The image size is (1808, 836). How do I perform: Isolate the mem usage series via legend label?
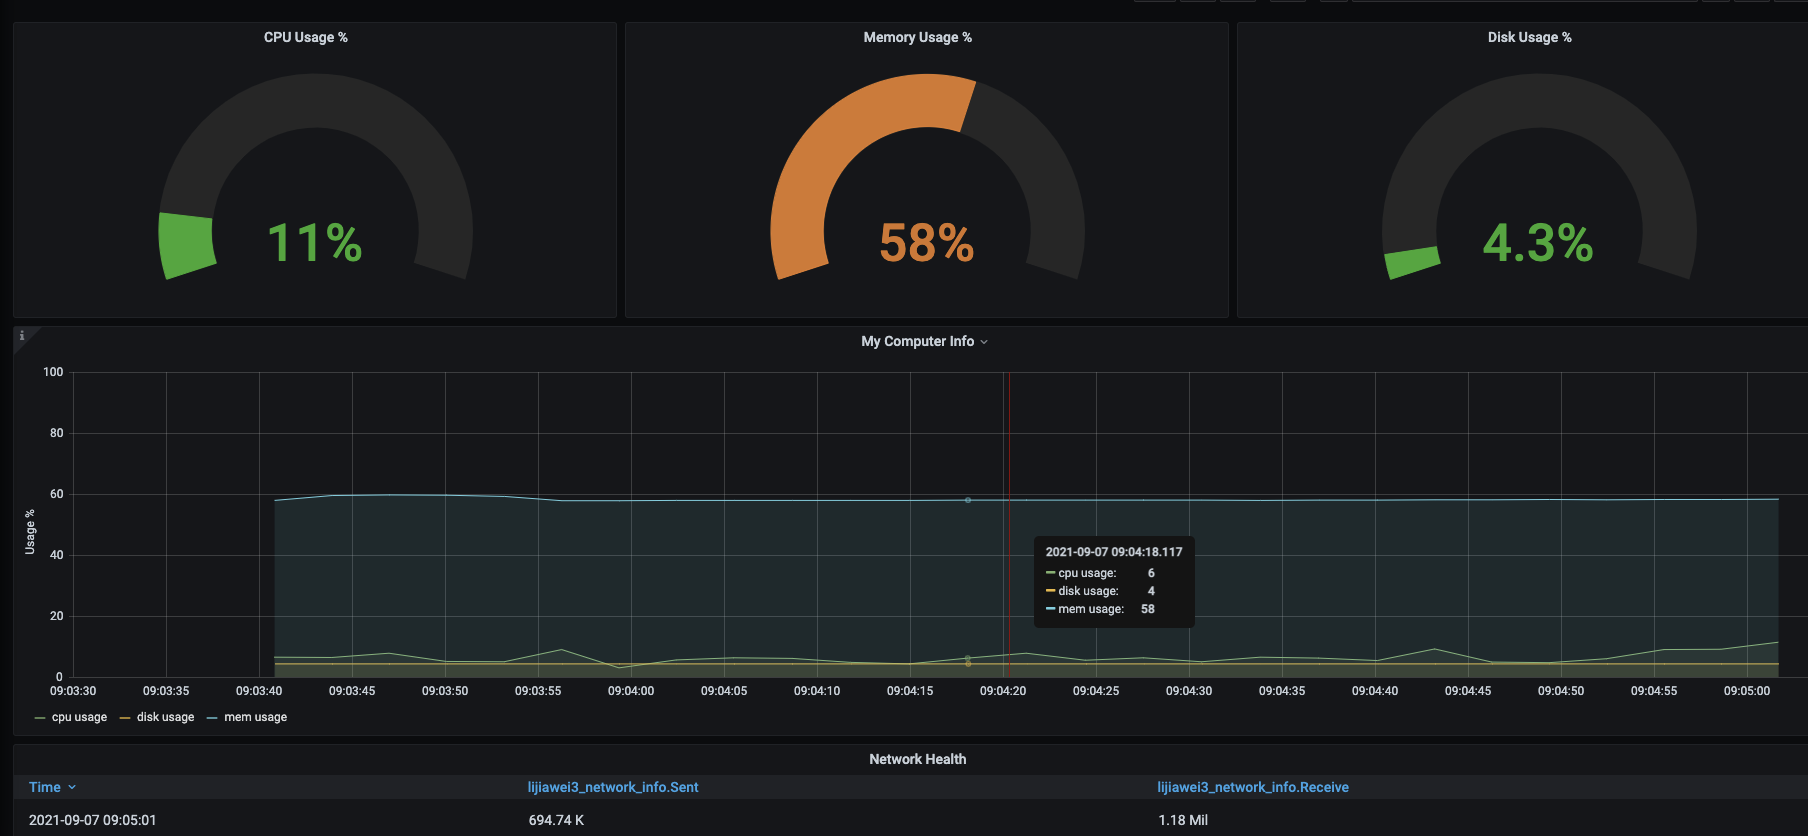(x=255, y=717)
